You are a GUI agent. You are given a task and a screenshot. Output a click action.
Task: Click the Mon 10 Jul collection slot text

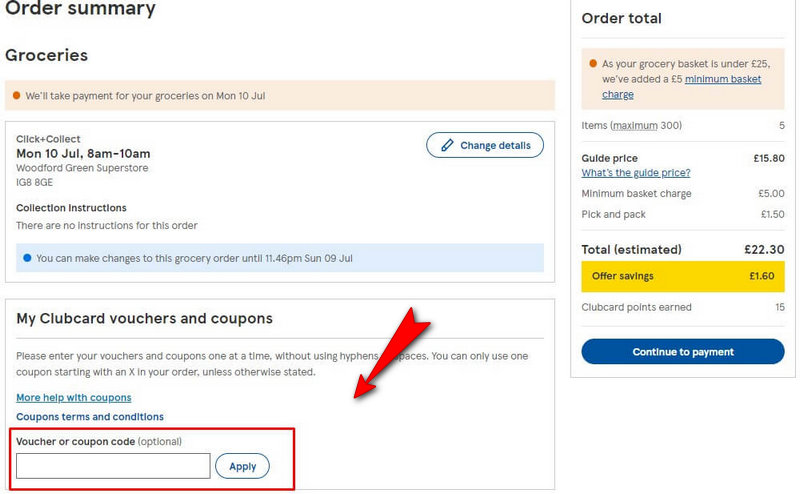pos(83,154)
